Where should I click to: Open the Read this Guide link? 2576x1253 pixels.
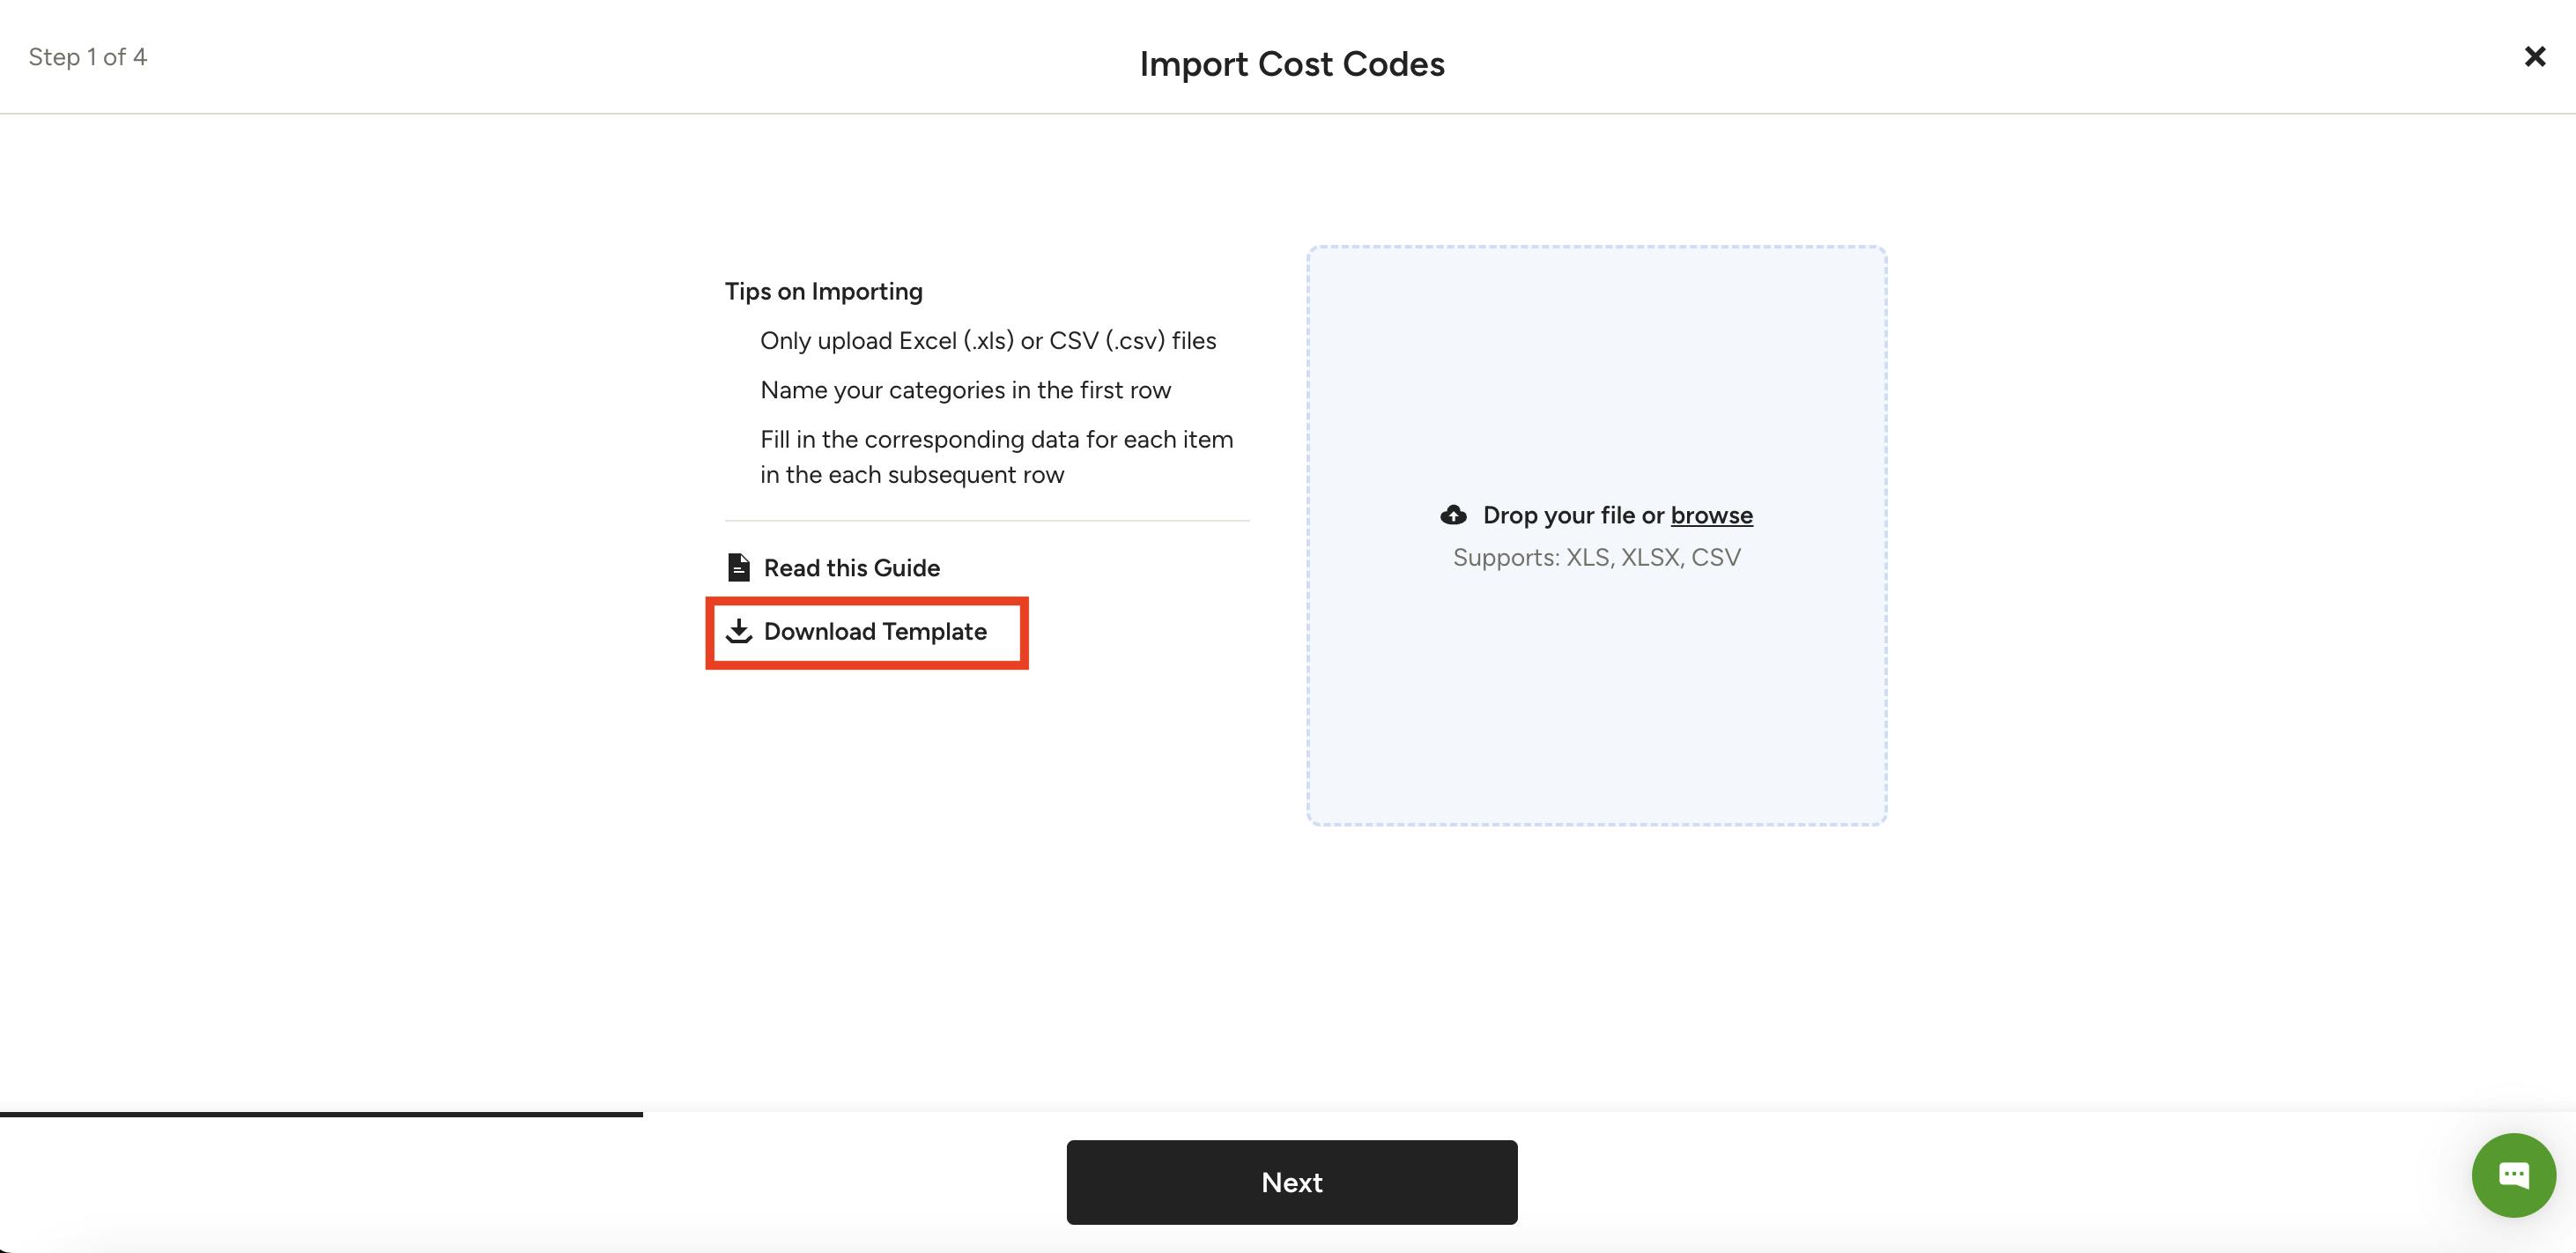(852, 567)
